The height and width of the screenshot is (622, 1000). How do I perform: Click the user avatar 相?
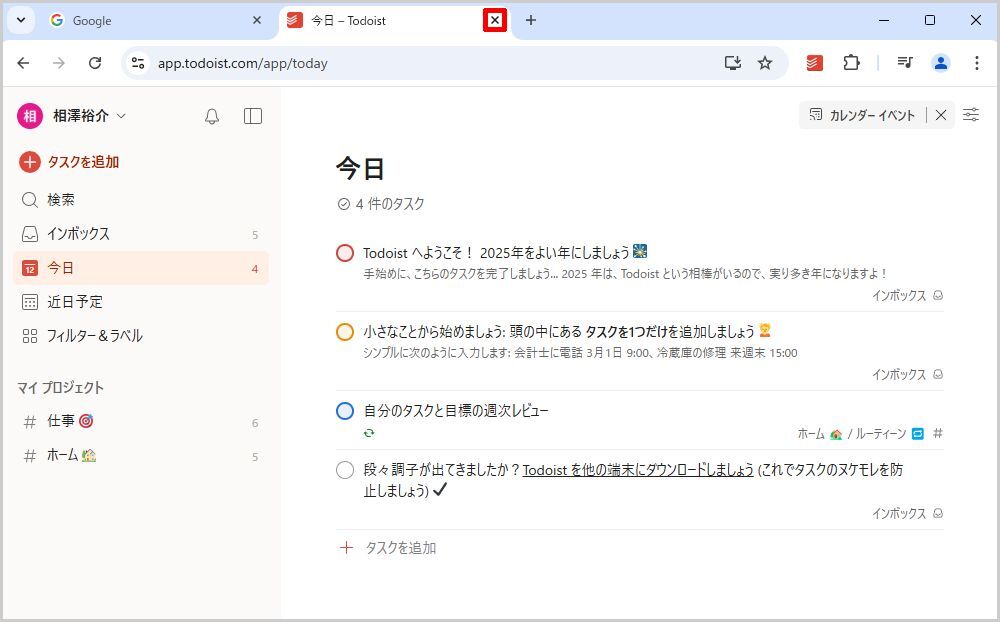click(x=29, y=116)
